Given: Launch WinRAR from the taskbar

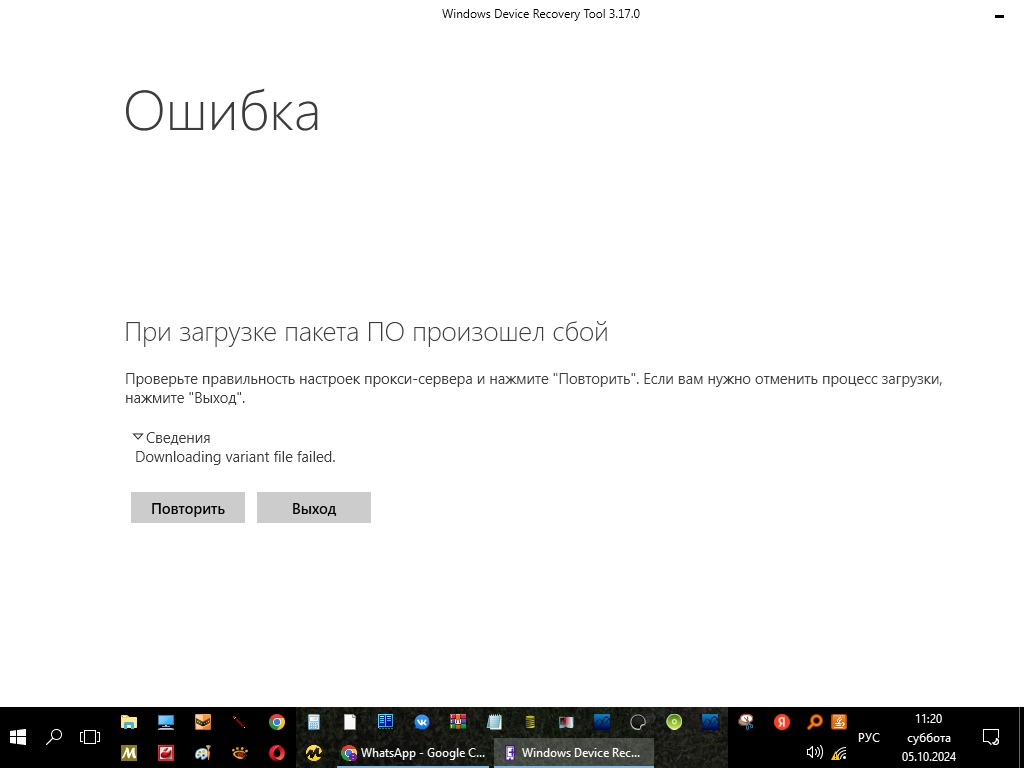Looking at the screenshot, I should tap(458, 722).
